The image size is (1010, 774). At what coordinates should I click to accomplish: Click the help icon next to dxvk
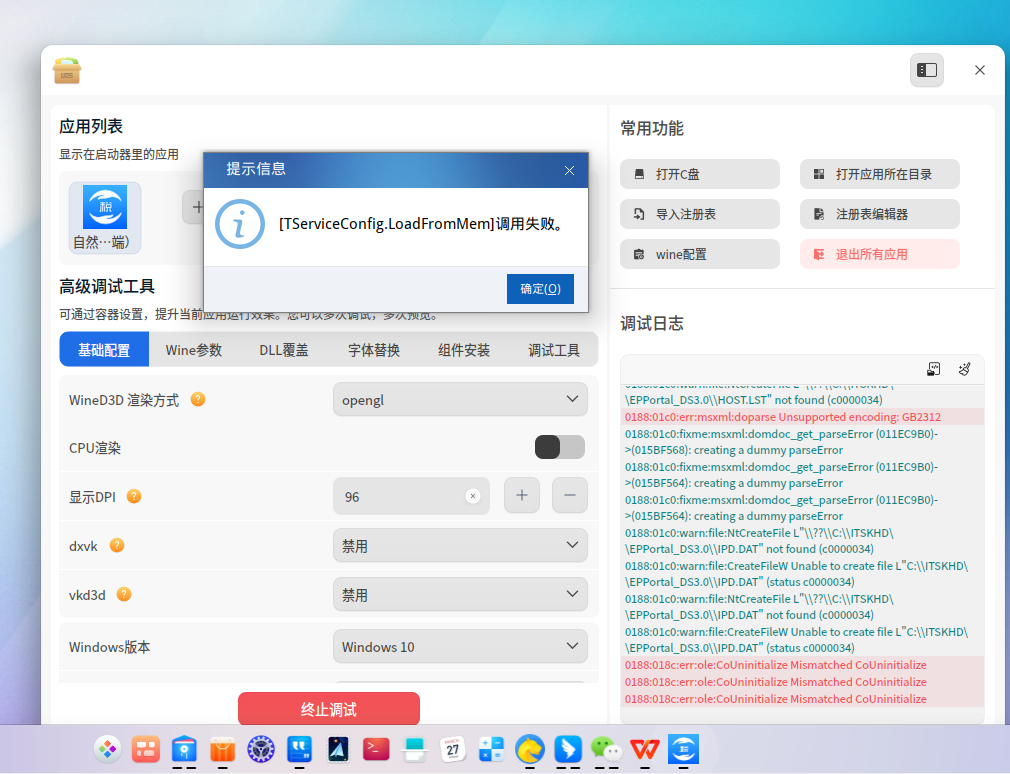click(x=117, y=545)
